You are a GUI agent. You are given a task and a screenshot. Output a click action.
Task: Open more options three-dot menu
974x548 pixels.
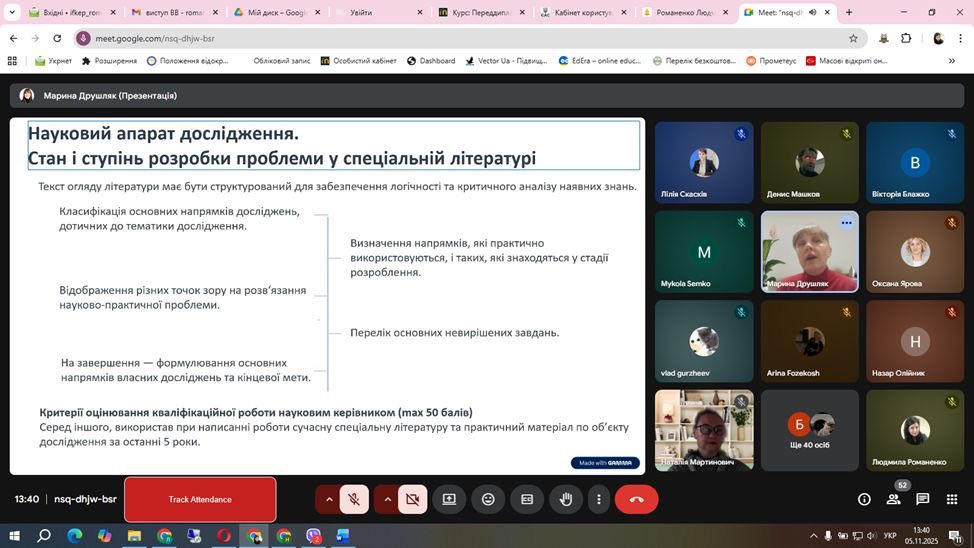[x=599, y=500]
